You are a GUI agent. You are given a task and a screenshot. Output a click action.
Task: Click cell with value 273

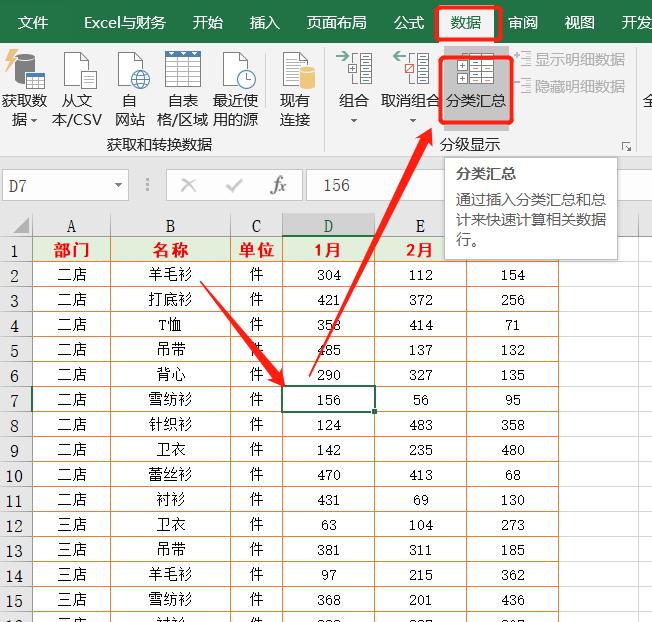click(x=512, y=525)
